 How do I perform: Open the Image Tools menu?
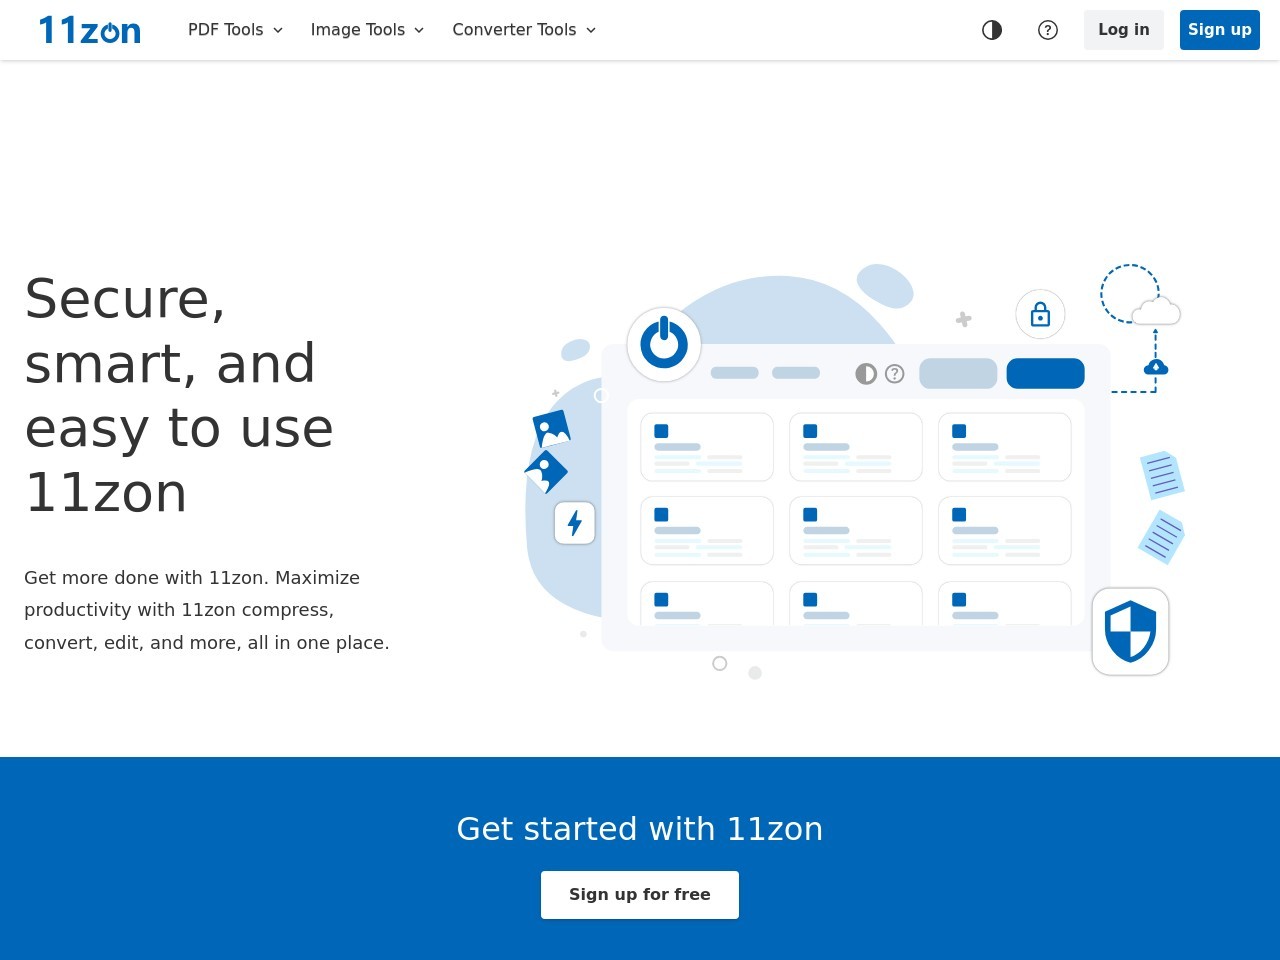coord(367,30)
